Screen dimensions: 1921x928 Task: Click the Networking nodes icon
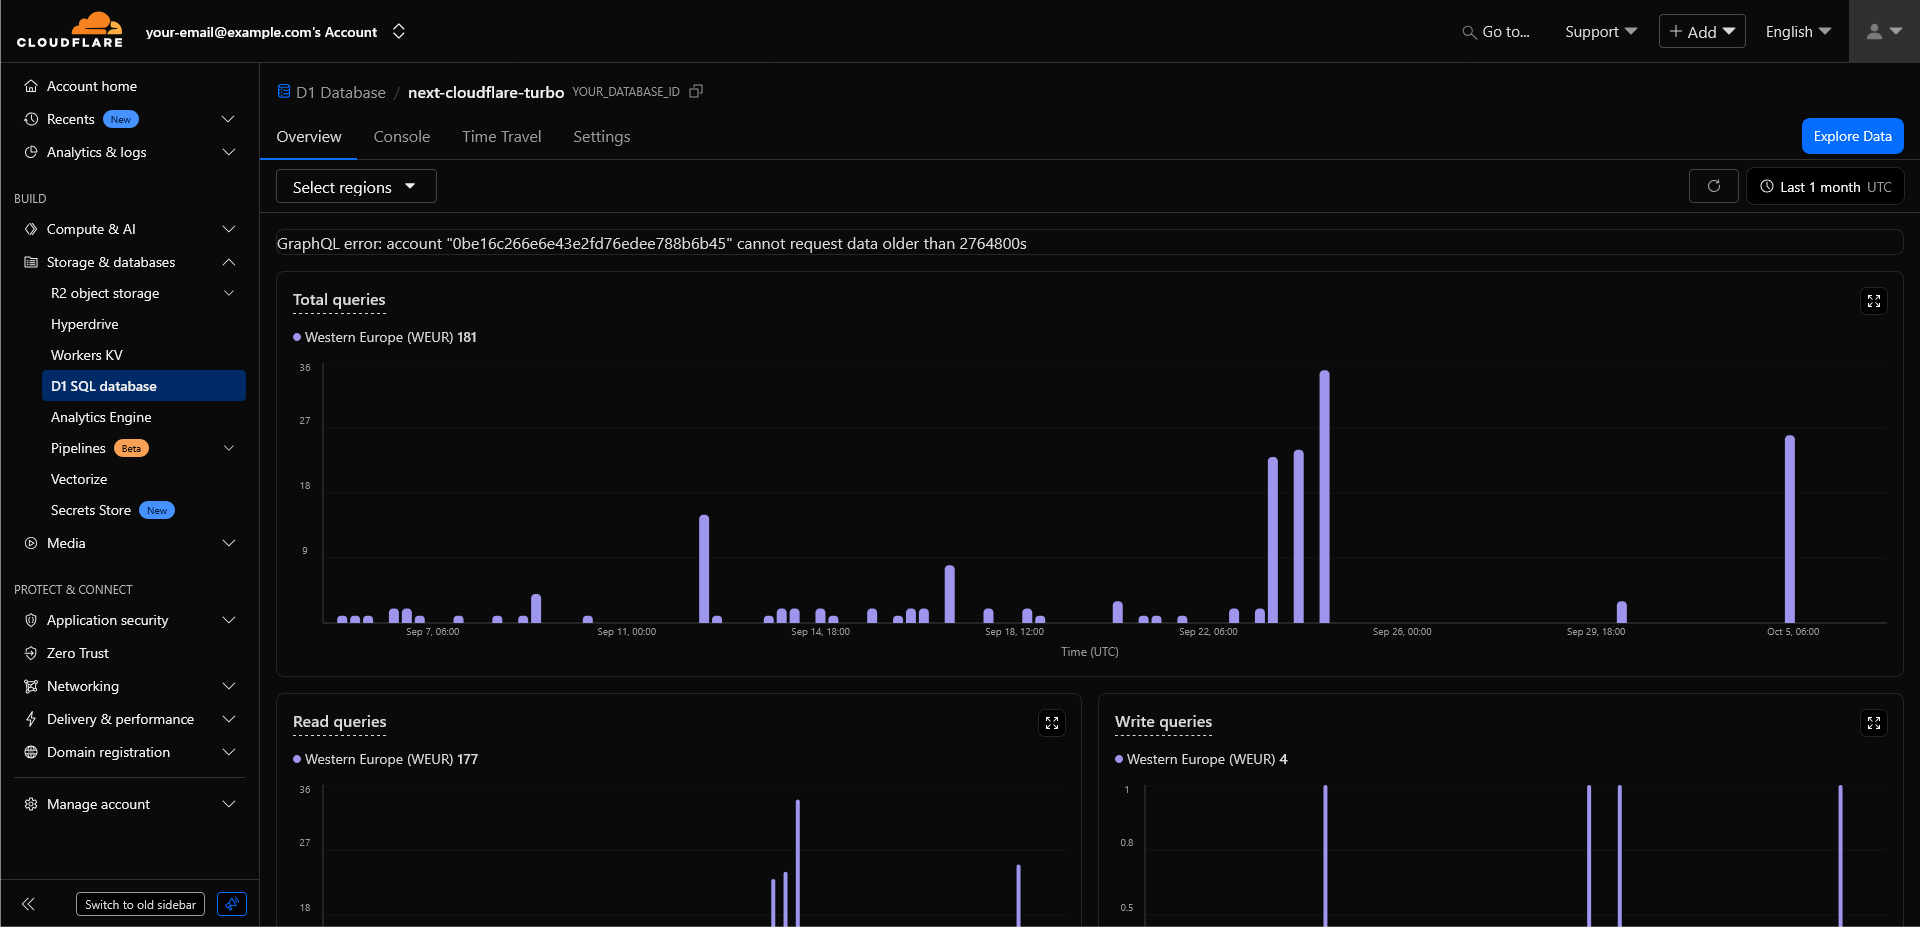click(31, 686)
